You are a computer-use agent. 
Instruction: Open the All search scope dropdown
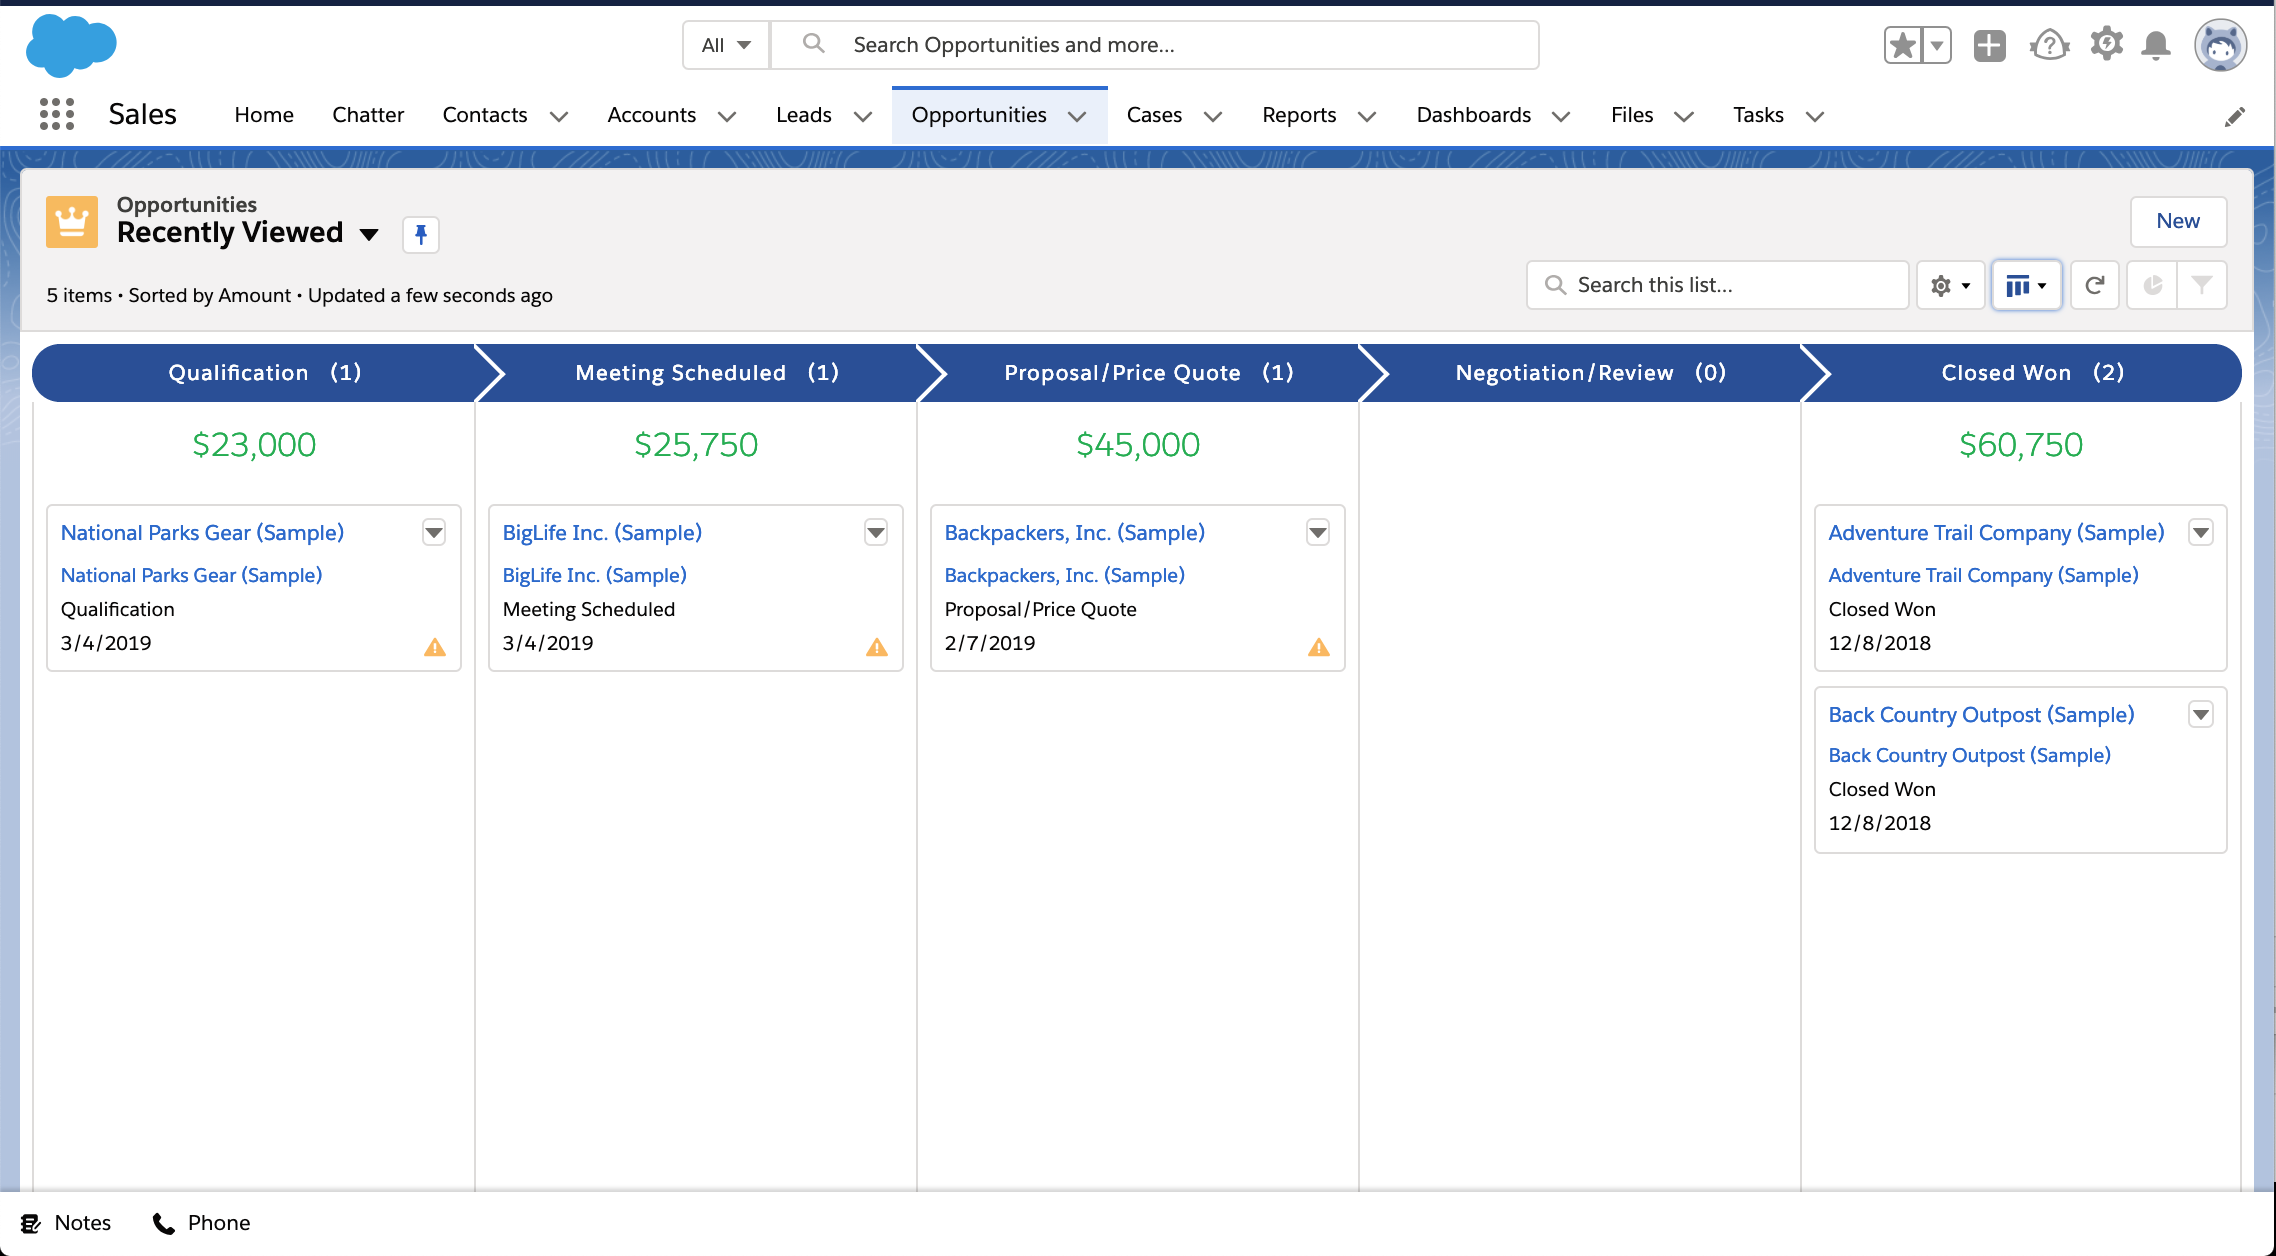(x=726, y=45)
